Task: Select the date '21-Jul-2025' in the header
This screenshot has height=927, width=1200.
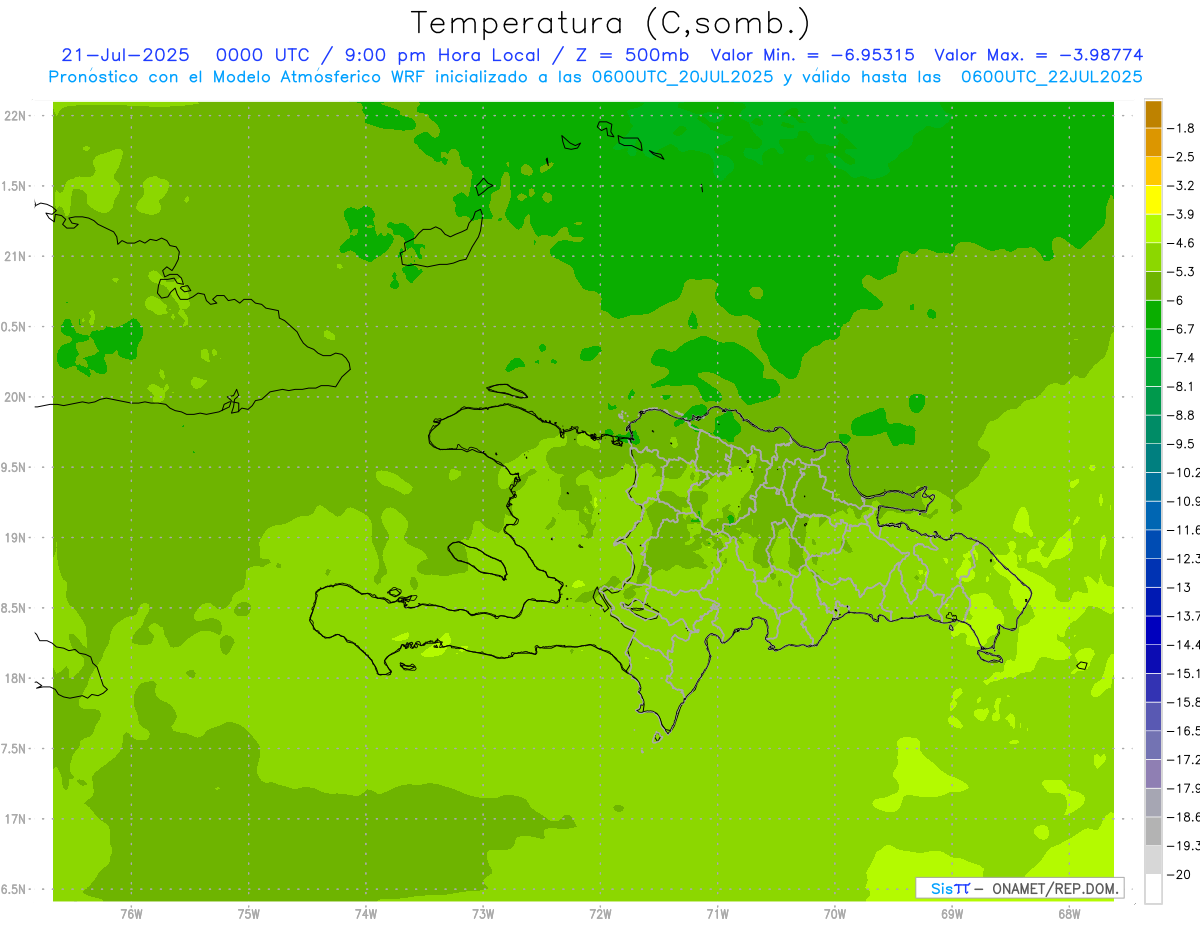Action: pyautogui.click(x=126, y=55)
